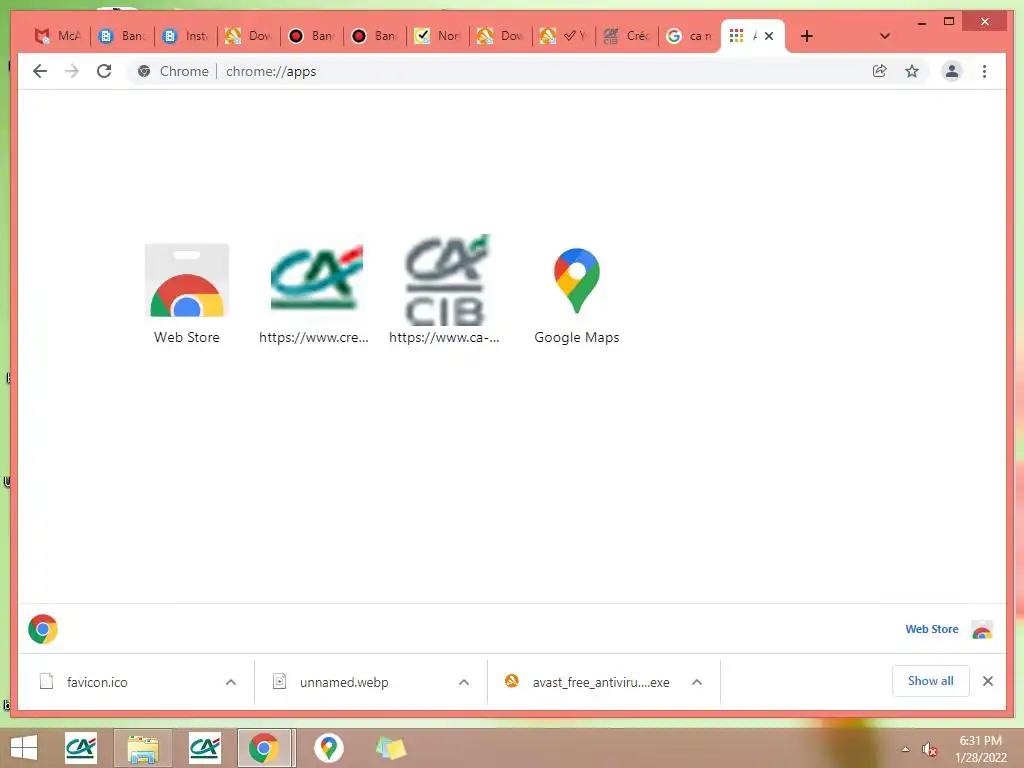
Task: Click the Chrome logo in bottom bar
Action: pyautogui.click(x=43, y=629)
